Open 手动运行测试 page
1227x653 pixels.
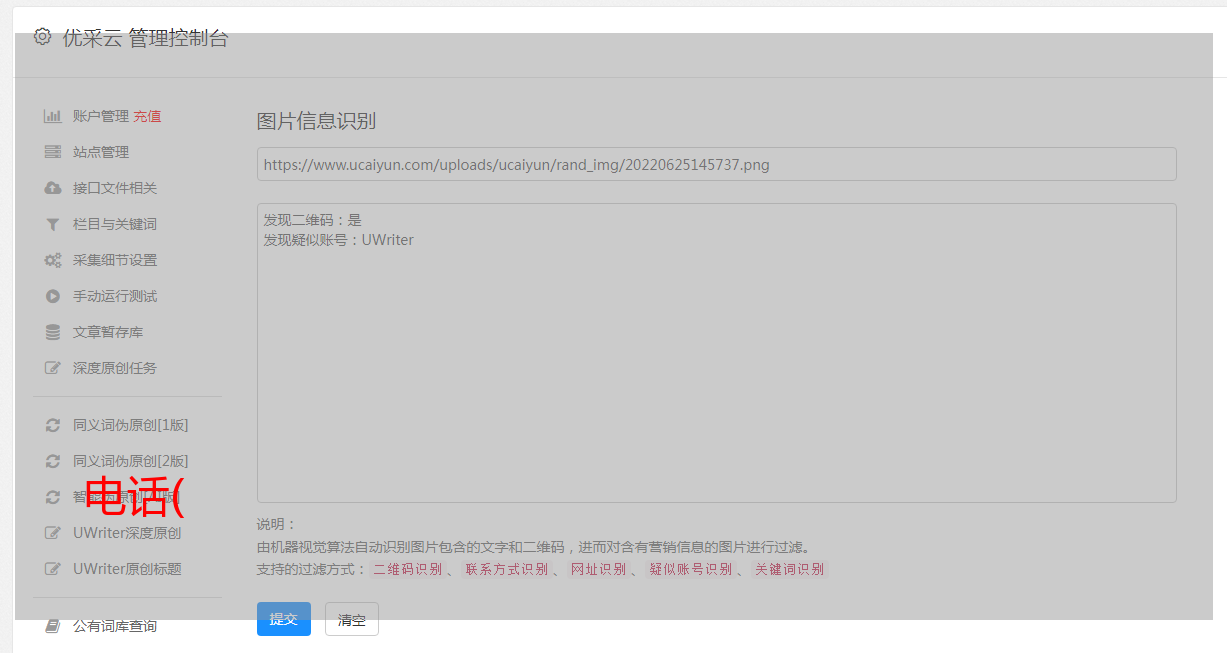[x=115, y=296]
